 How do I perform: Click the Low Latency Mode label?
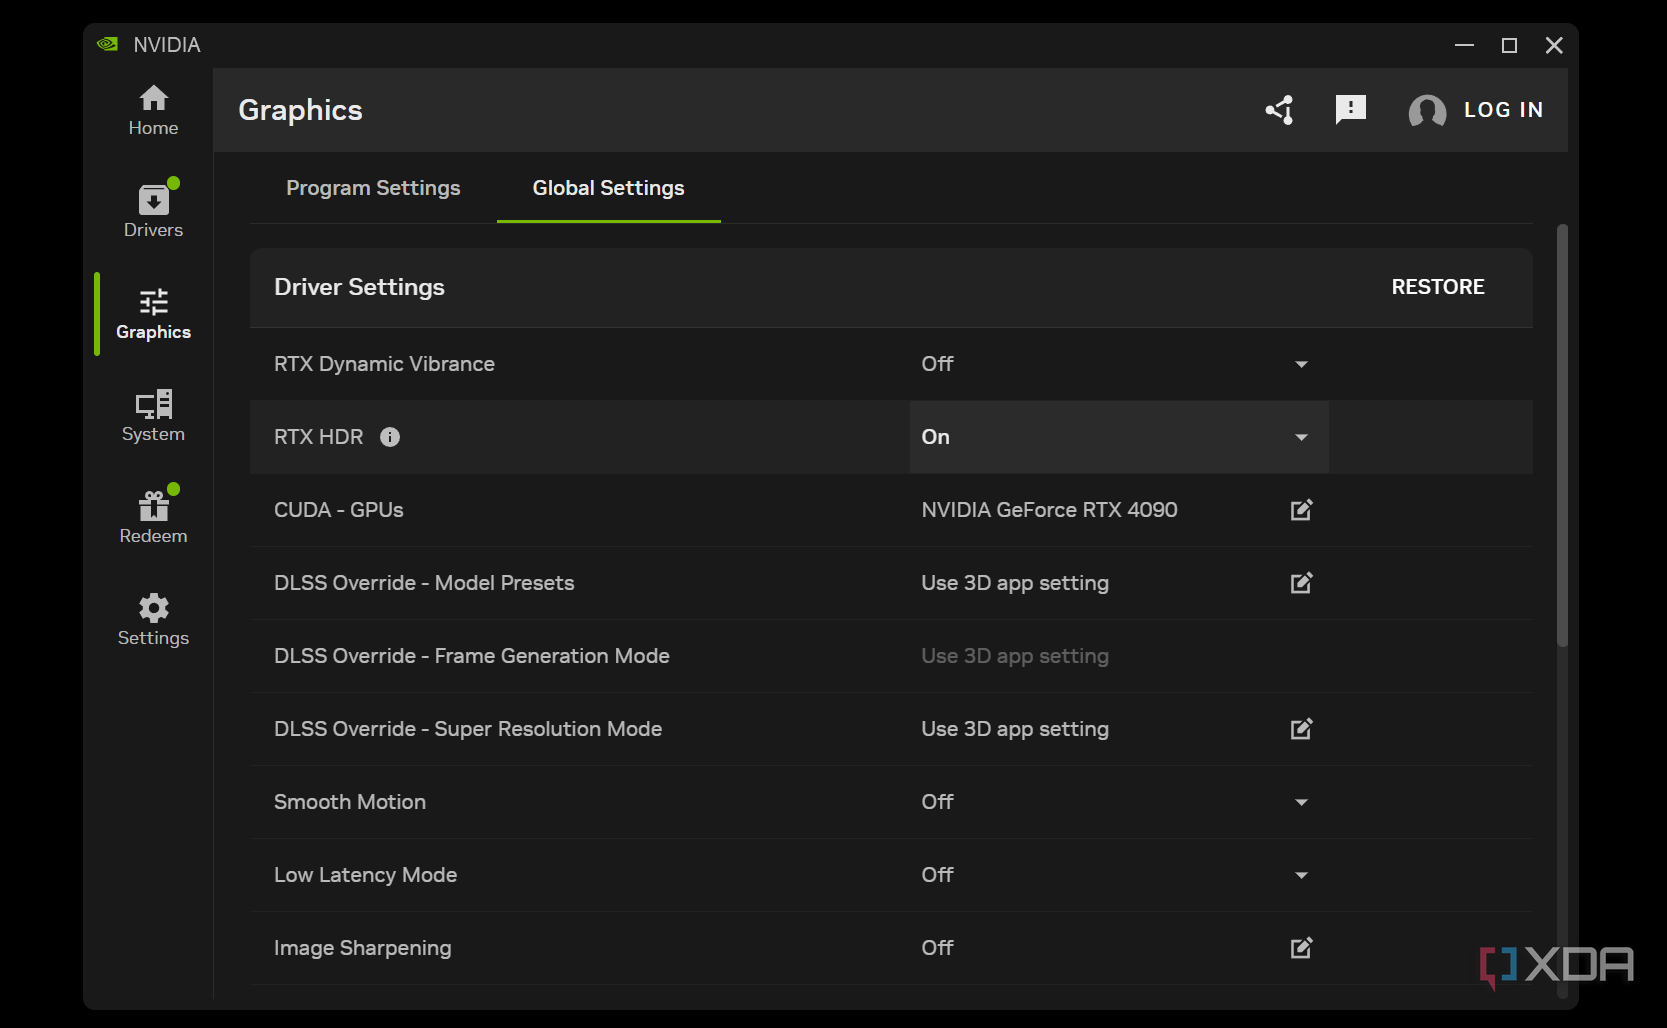click(365, 875)
